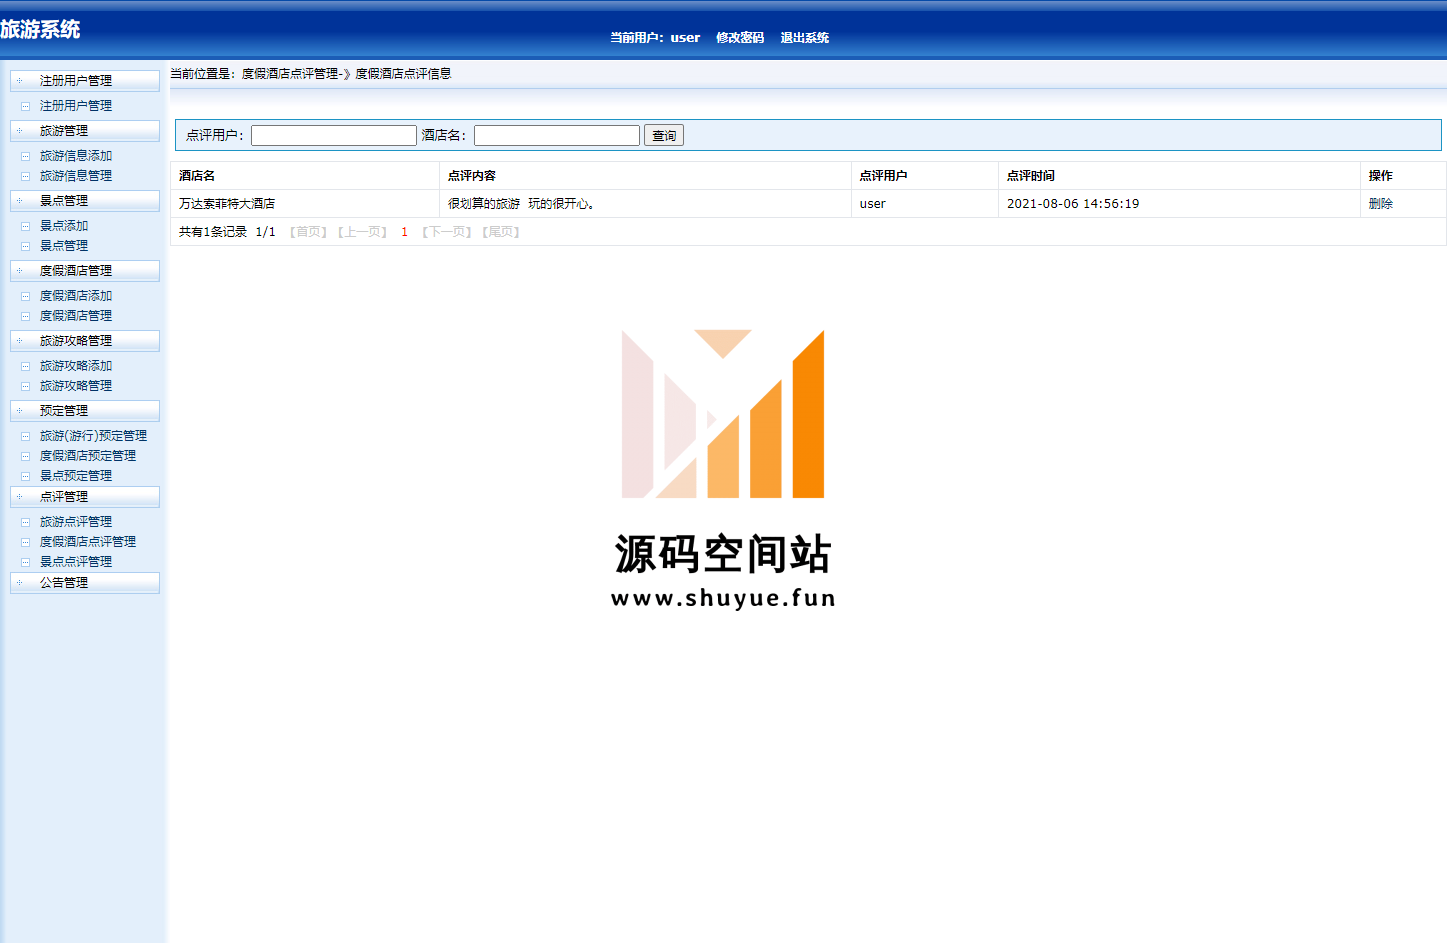The height and width of the screenshot is (943, 1447).
Task: Click the icon before 景点点评管理
Action: [25, 562]
